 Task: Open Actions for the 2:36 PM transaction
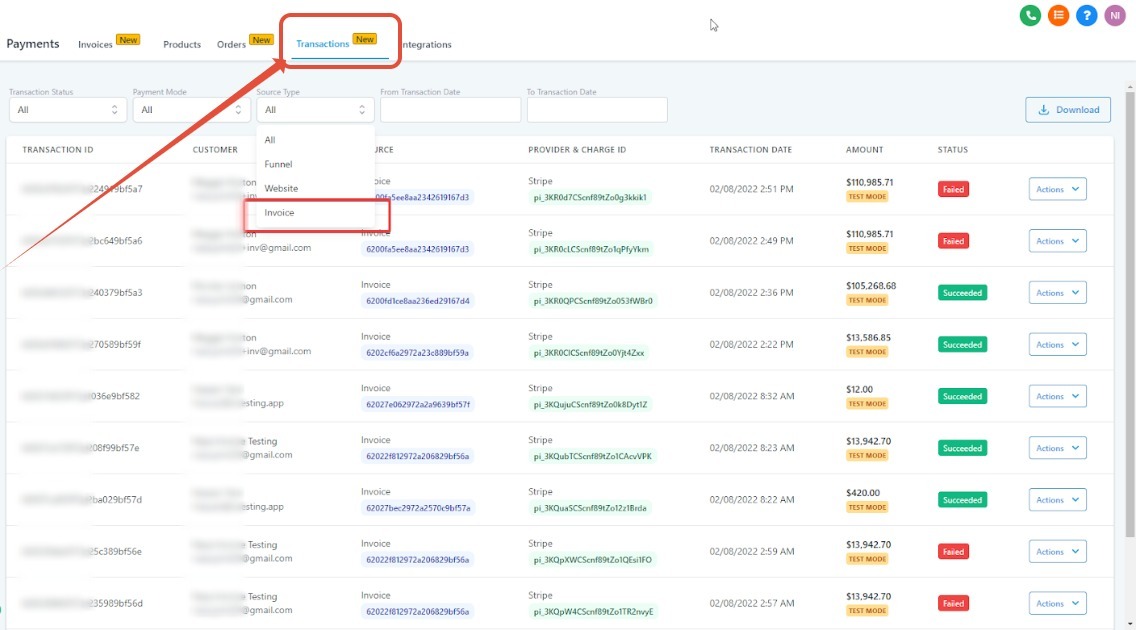click(x=1057, y=293)
